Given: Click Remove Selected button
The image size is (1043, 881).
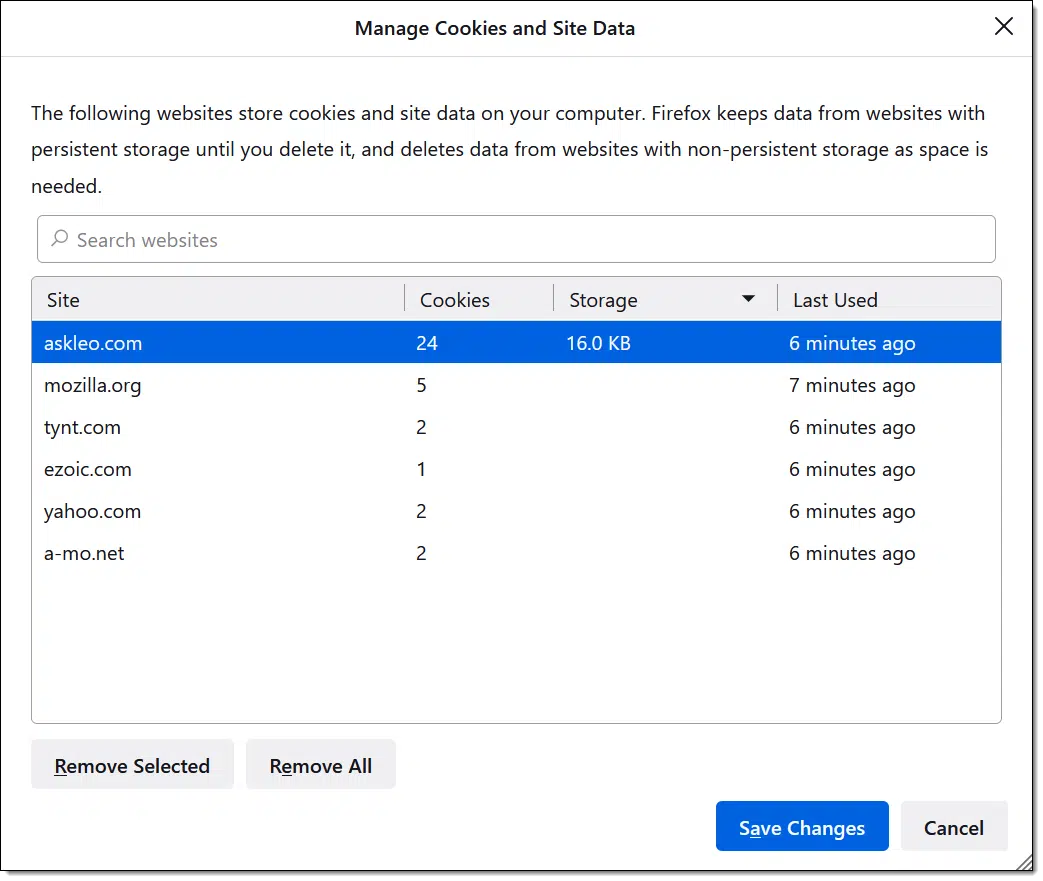Looking at the screenshot, I should [x=132, y=765].
